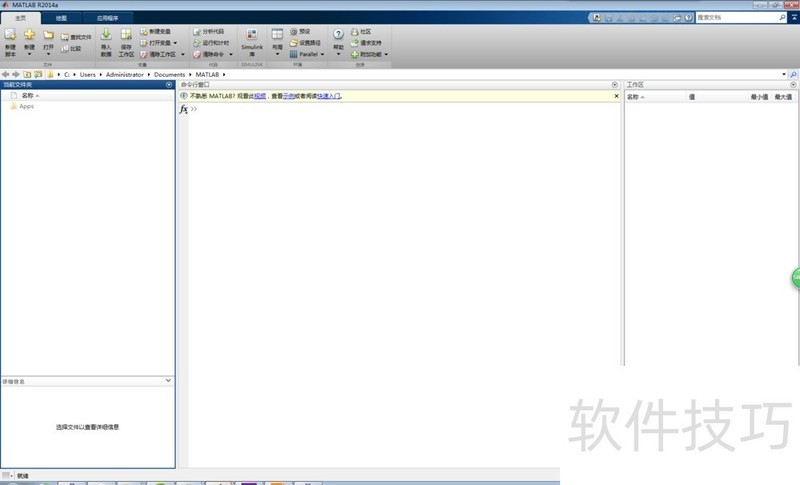Click Clear Commands (清除命令) button
The image size is (800, 485).
tap(208, 54)
